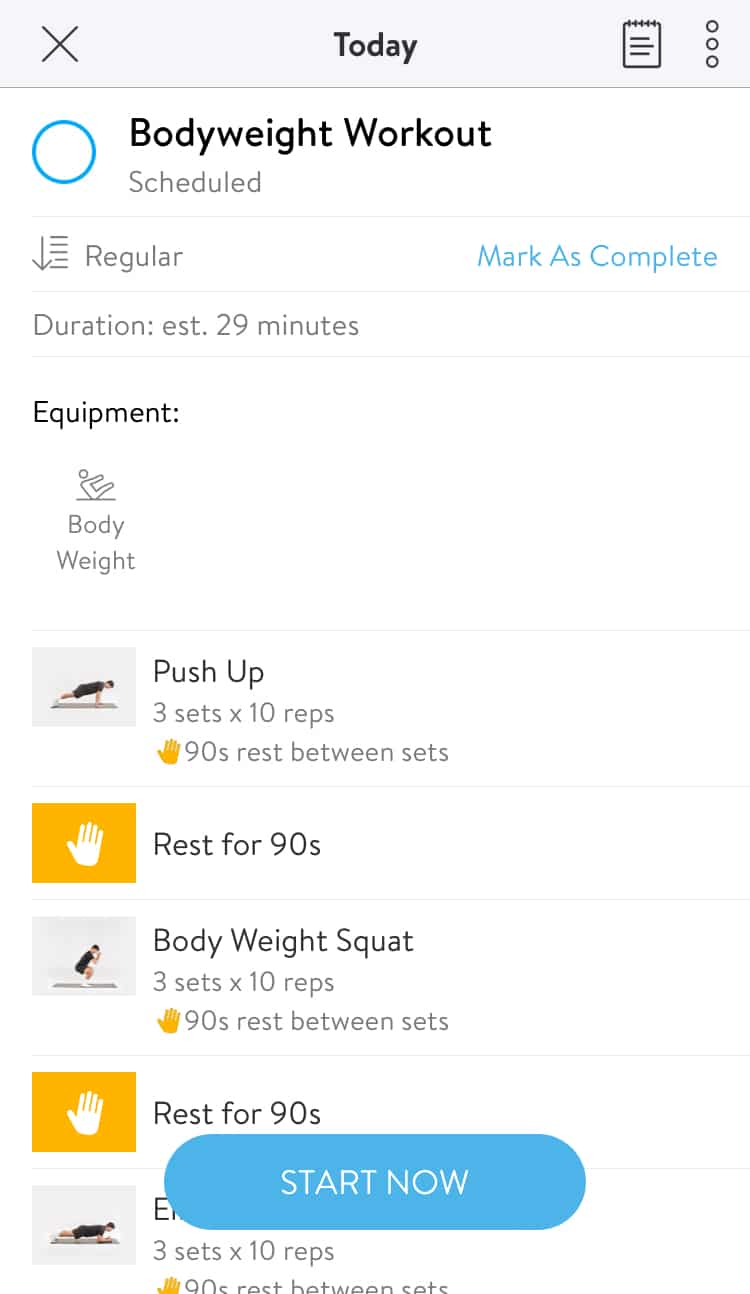750x1294 pixels.
Task: Tap the first orange rest hand icon
Action: point(84,843)
